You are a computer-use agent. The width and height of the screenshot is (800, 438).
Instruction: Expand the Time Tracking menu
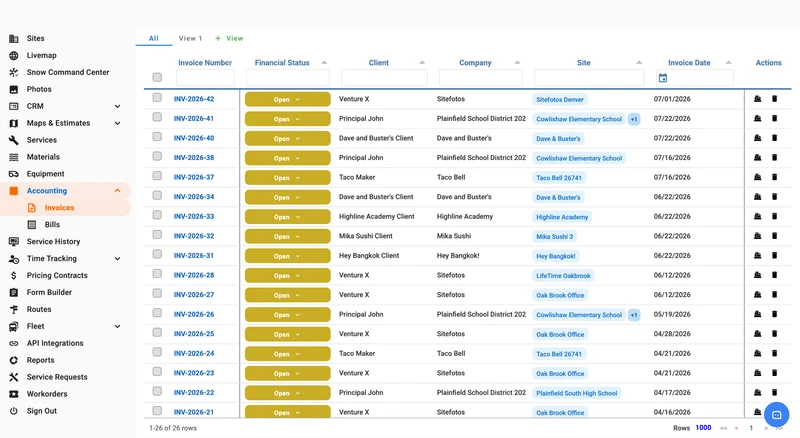coord(117,258)
